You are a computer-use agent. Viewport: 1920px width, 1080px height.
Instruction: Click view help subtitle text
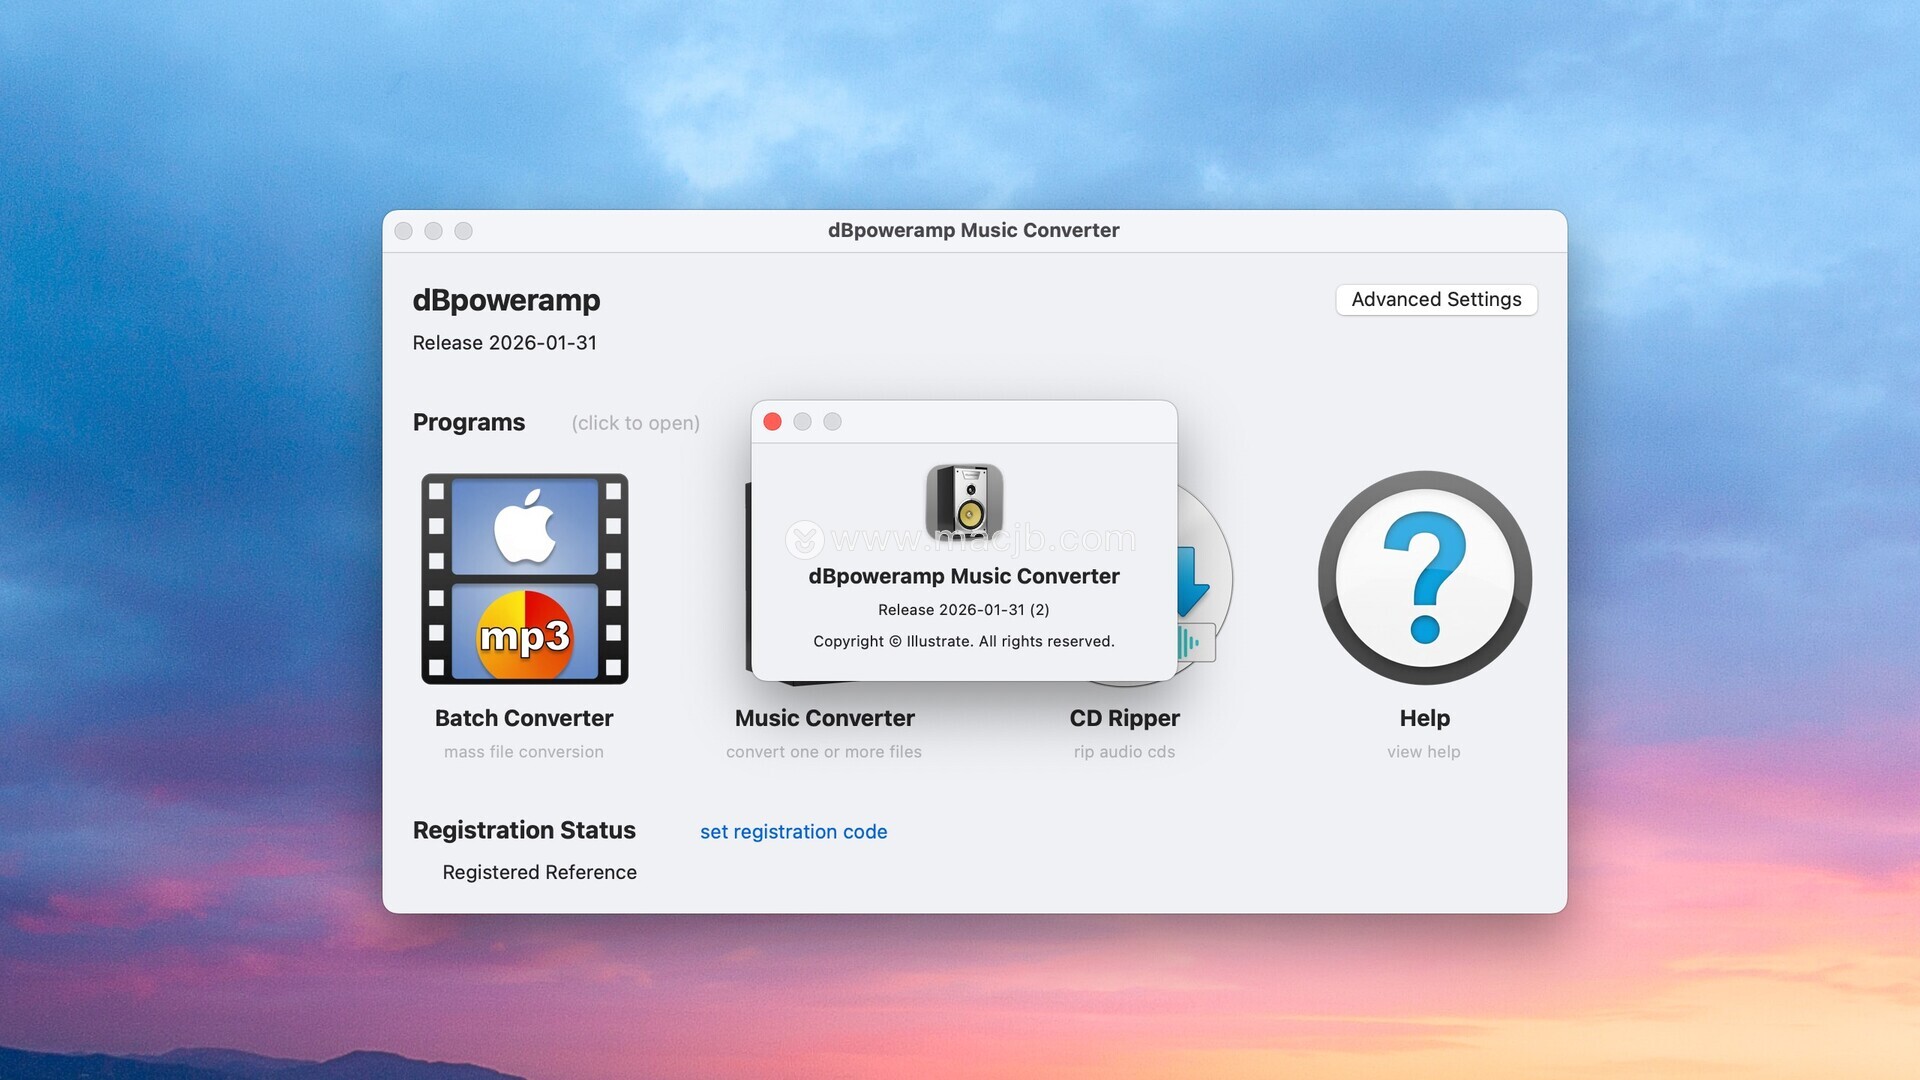[x=1423, y=752]
